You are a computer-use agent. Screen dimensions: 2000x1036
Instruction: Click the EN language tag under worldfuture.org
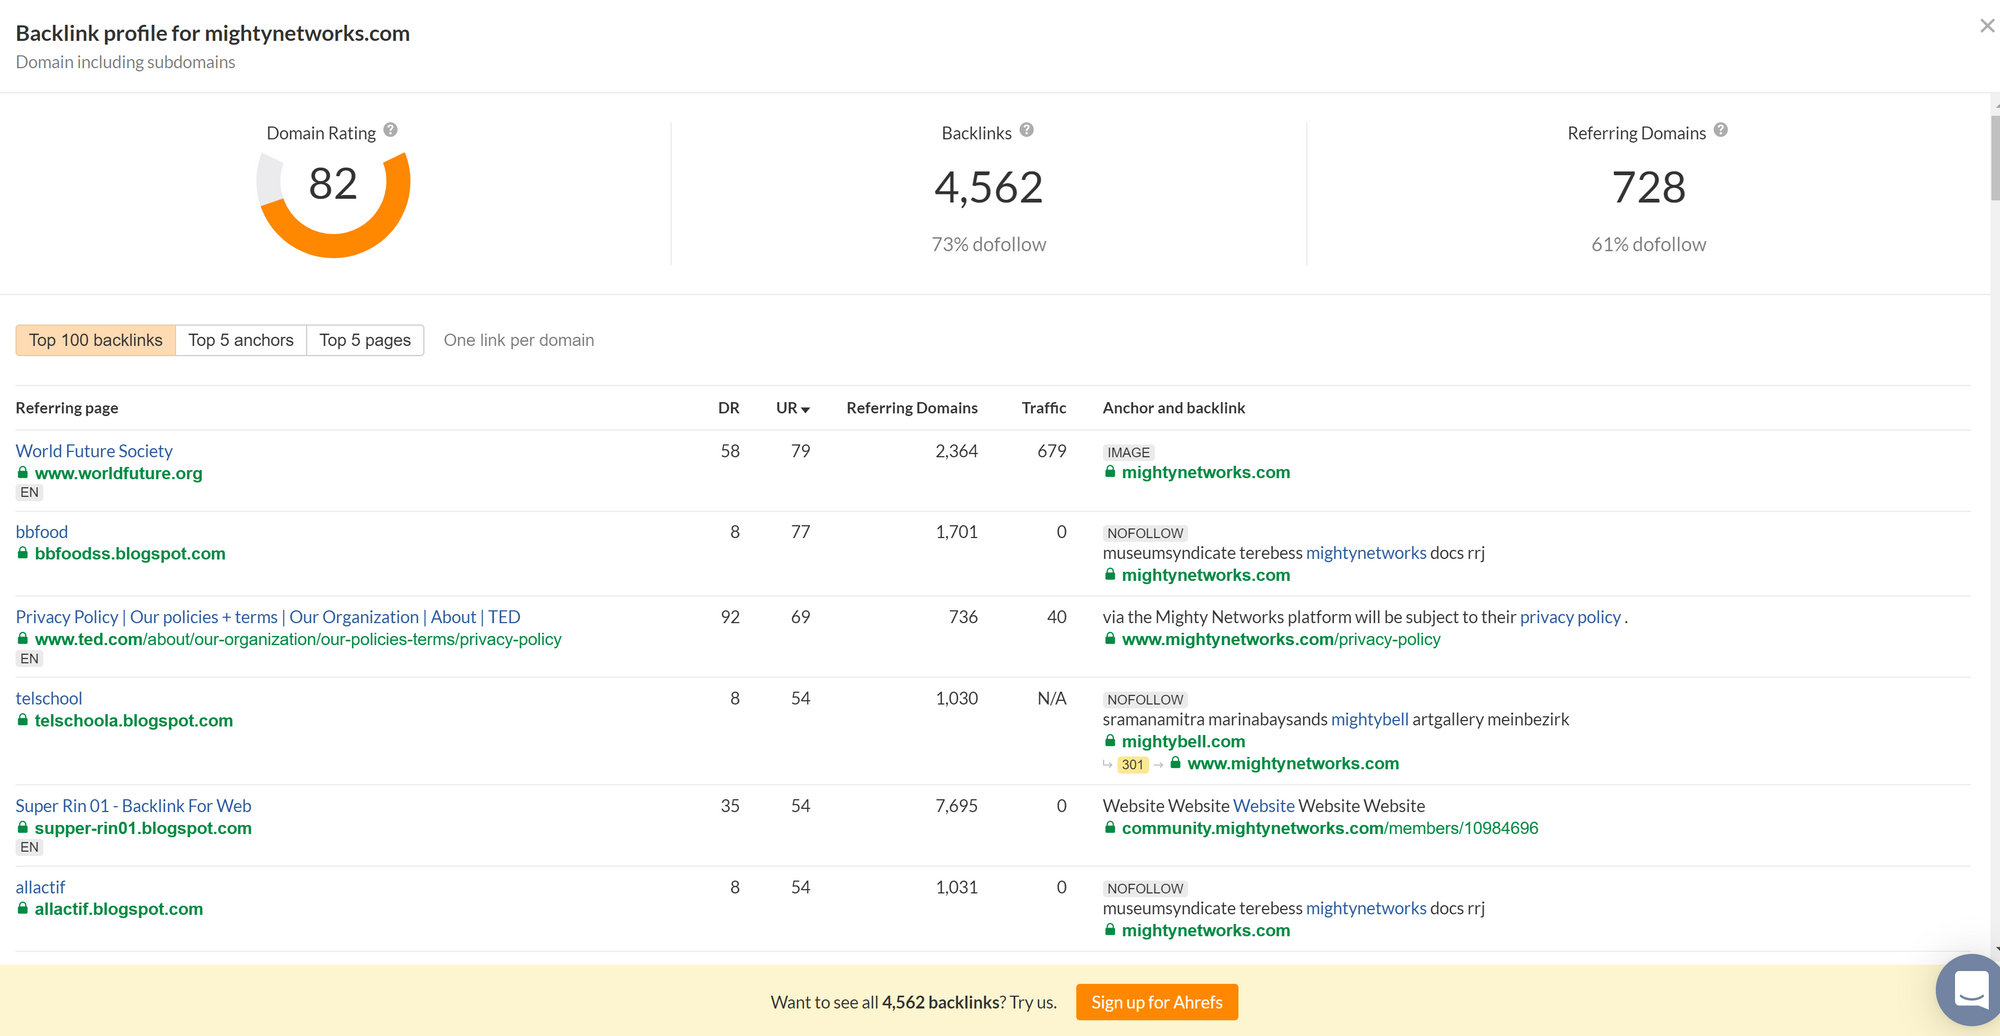(x=29, y=493)
